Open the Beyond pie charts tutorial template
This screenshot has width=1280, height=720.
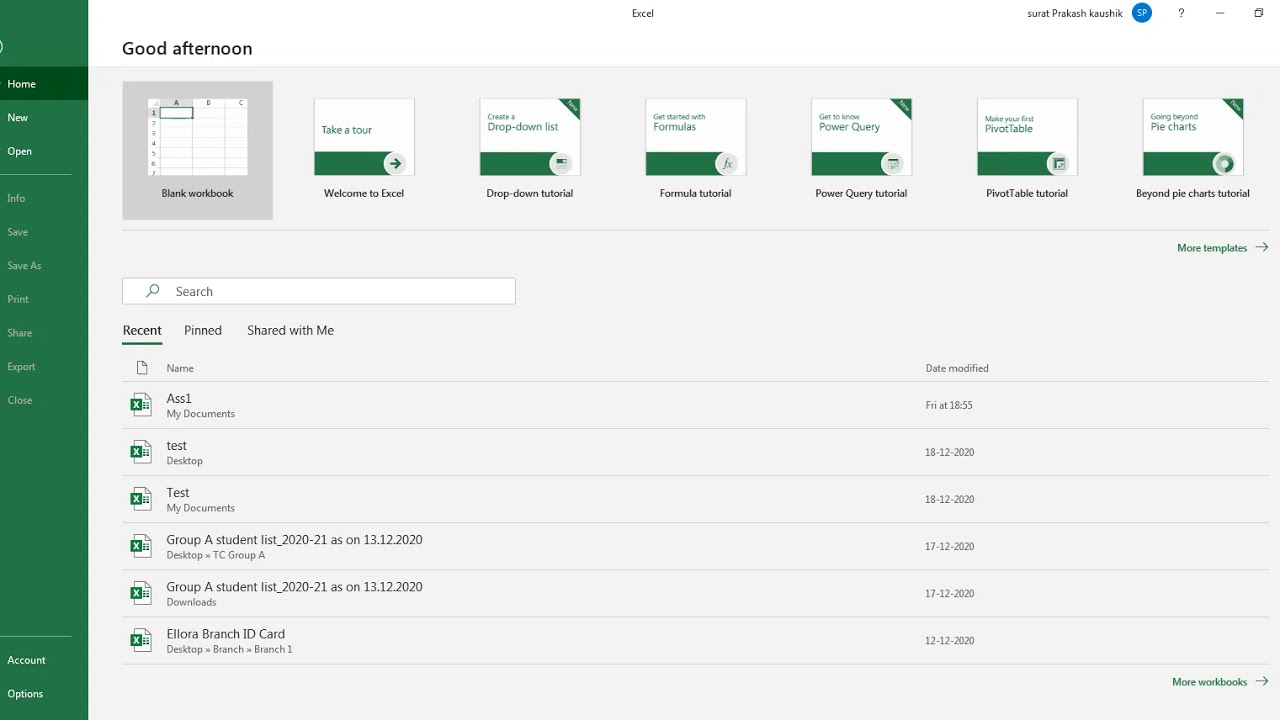point(1193,150)
